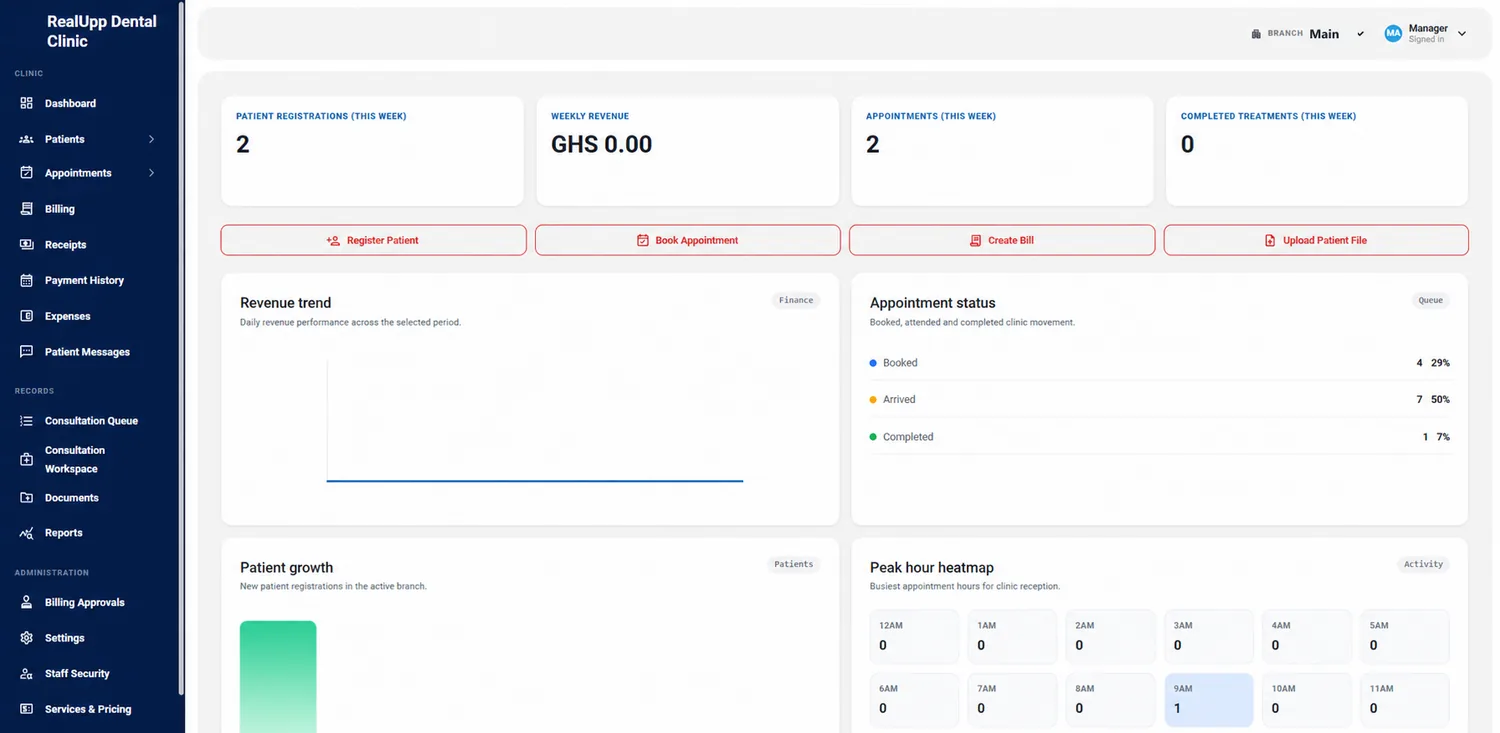The height and width of the screenshot is (733, 1500).
Task: Select Staff Security in Administration
Action: coord(77,674)
